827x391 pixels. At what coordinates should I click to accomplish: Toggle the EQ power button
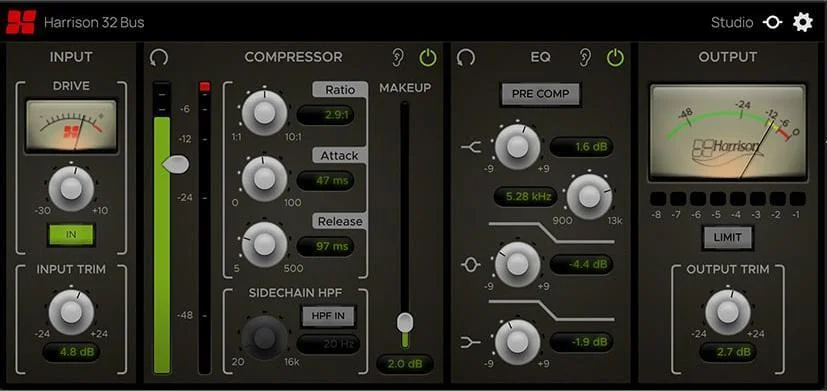(615, 57)
